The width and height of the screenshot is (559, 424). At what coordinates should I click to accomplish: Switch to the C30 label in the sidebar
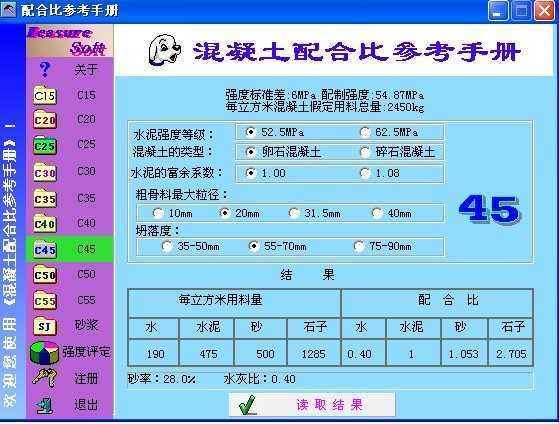[86, 171]
